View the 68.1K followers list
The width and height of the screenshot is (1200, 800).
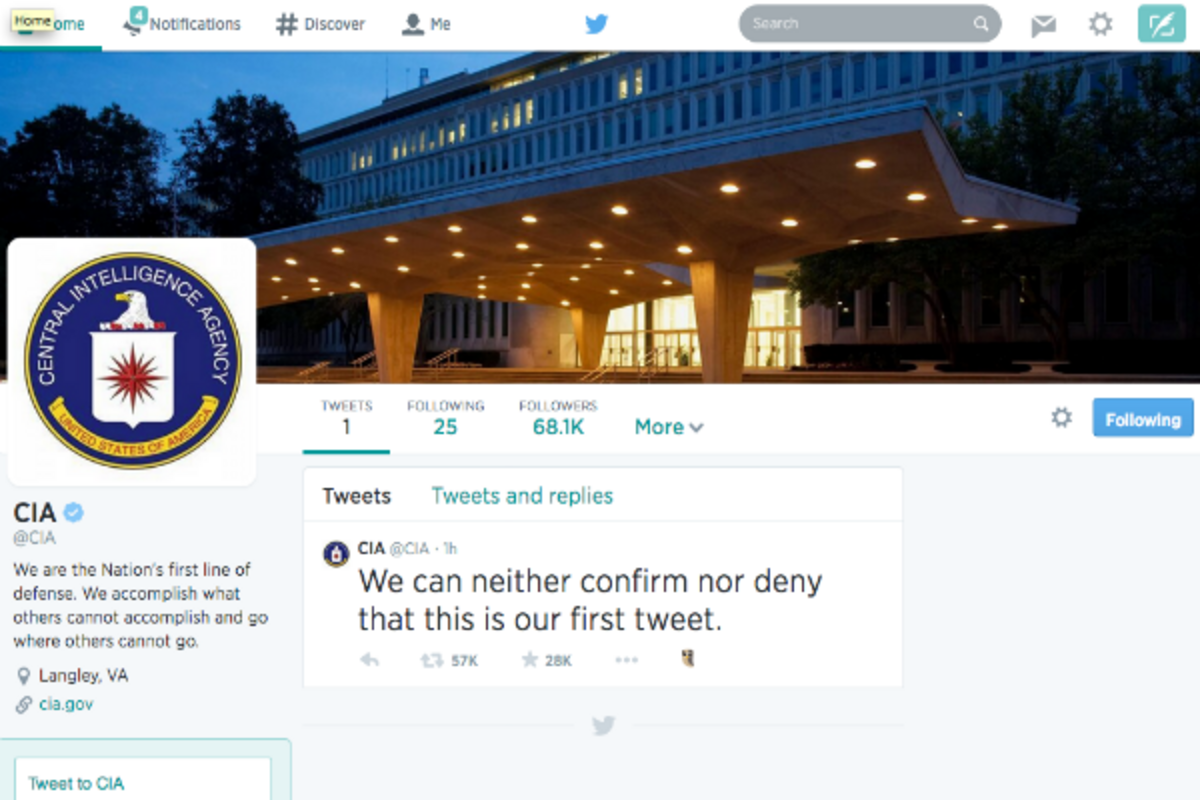pos(558,418)
